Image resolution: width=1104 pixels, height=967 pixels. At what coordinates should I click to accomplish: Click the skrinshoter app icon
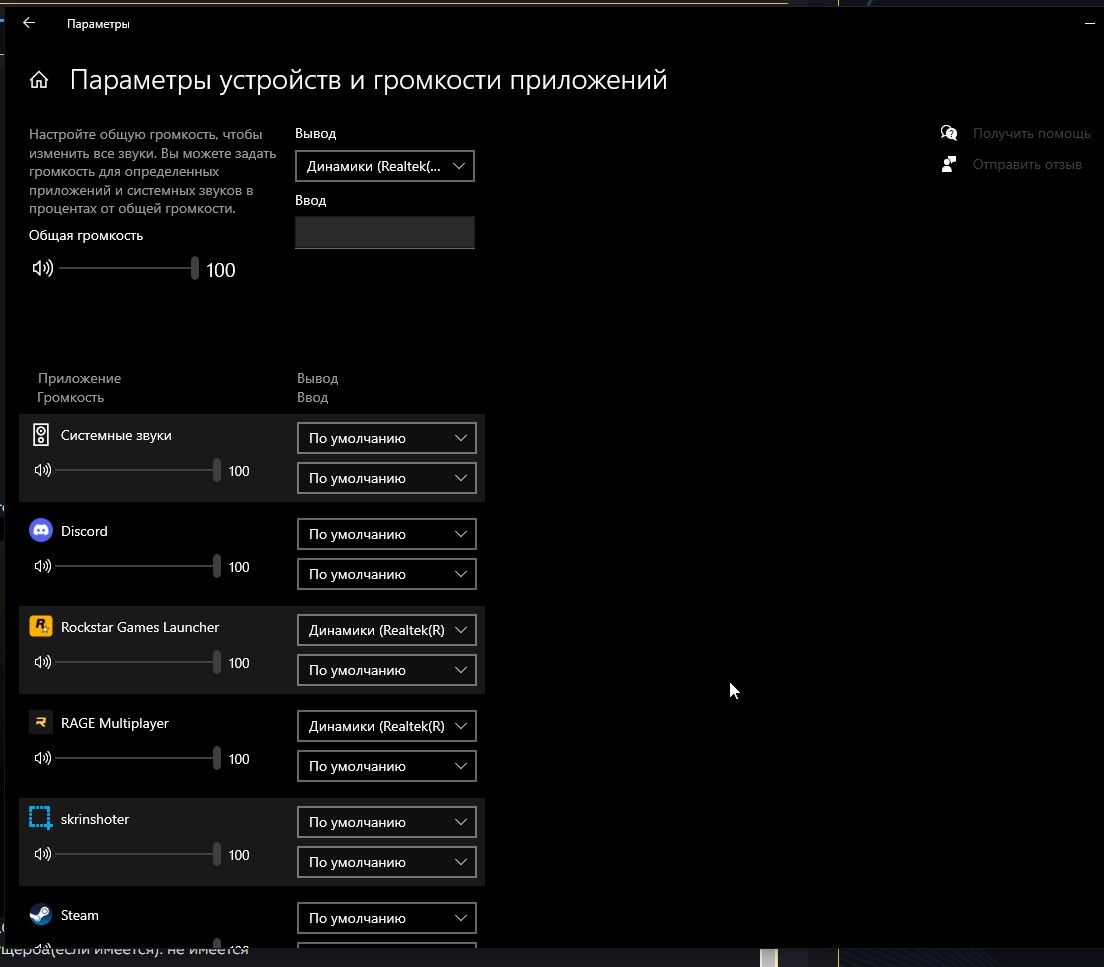pos(40,818)
